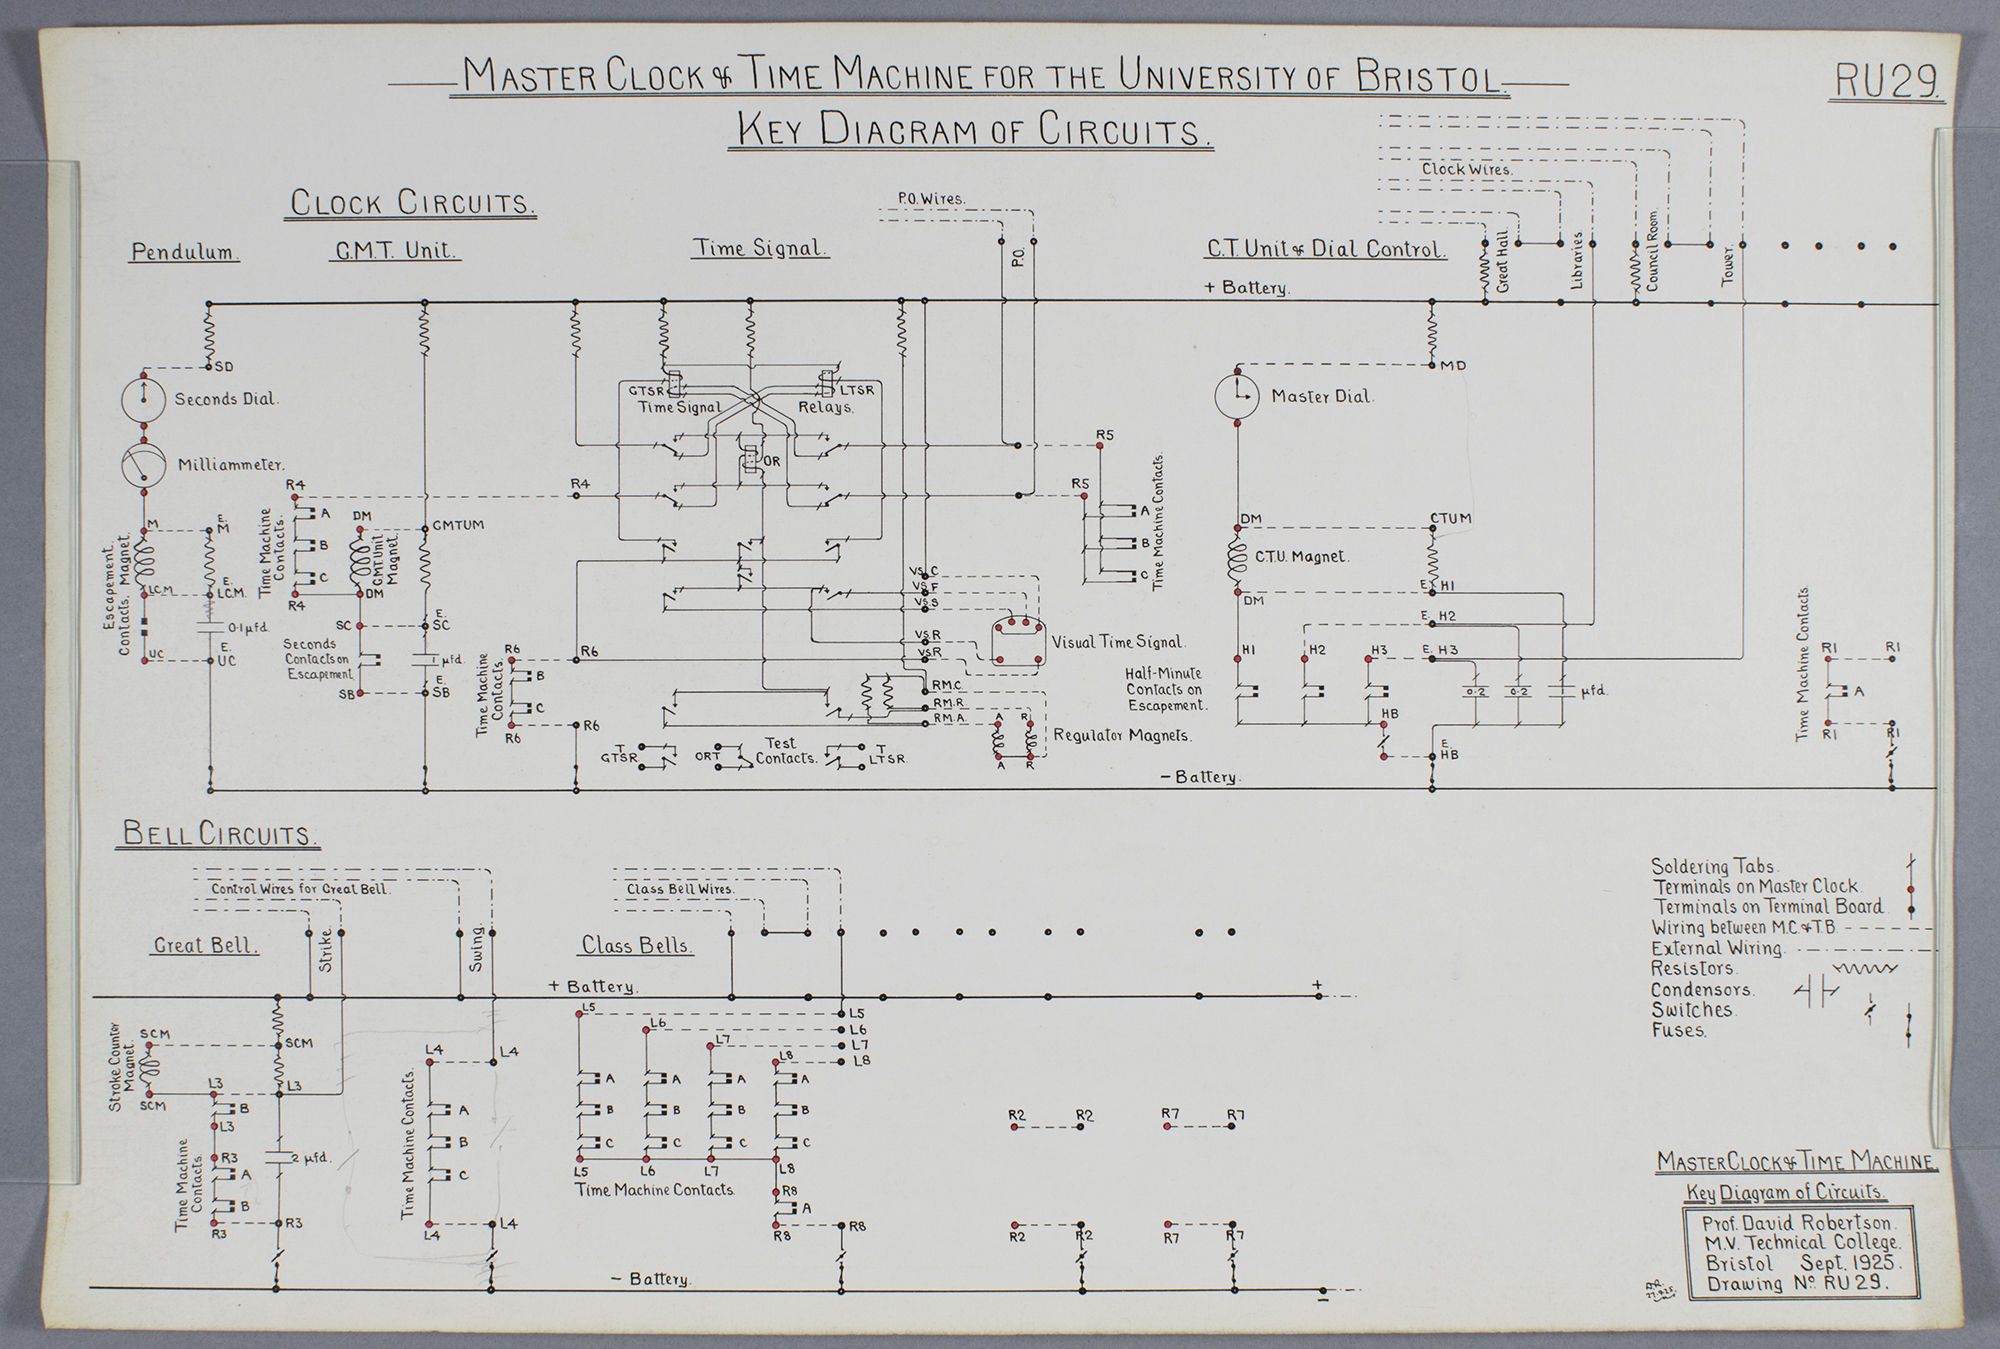Click the Regulator Magnets label
The image size is (2000, 1349).
click(x=1123, y=736)
